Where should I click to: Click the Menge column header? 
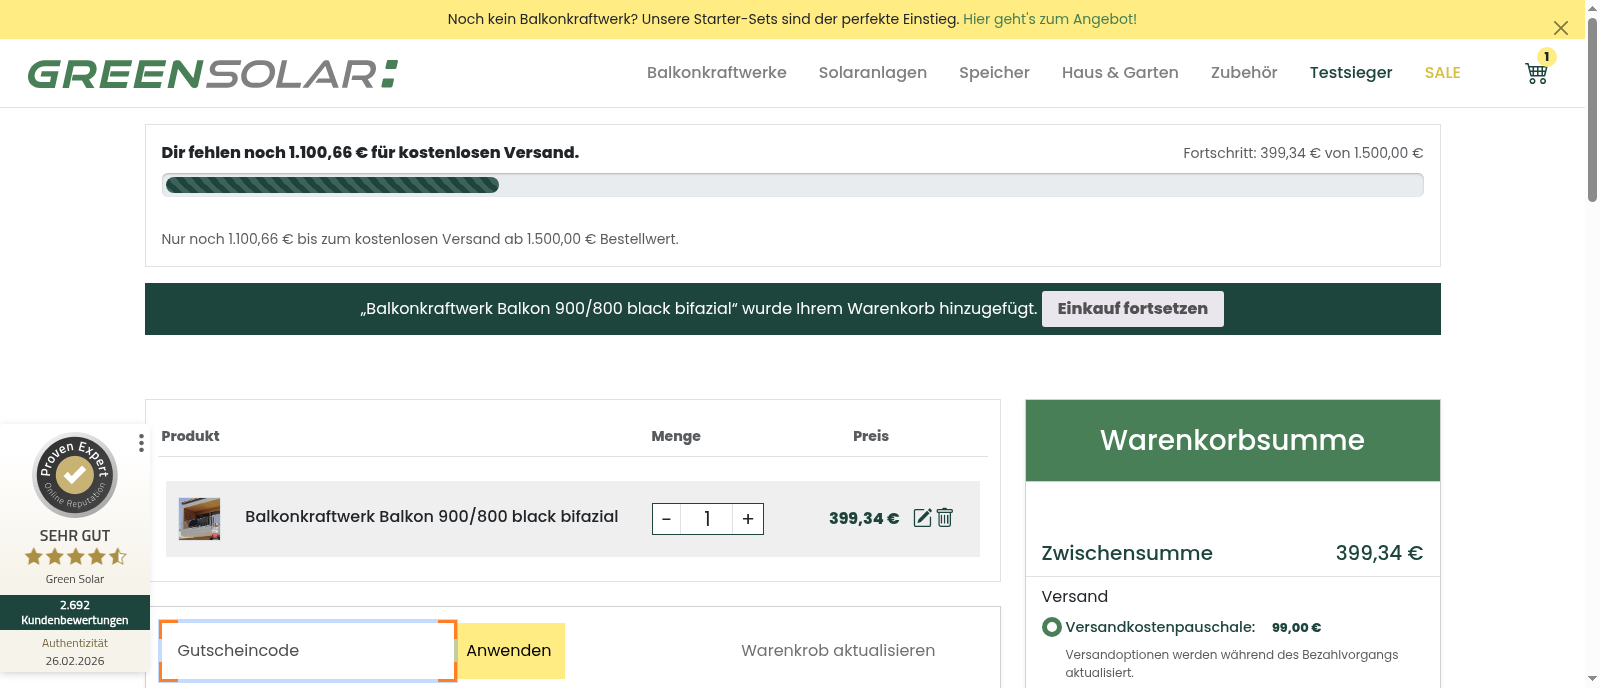(676, 436)
